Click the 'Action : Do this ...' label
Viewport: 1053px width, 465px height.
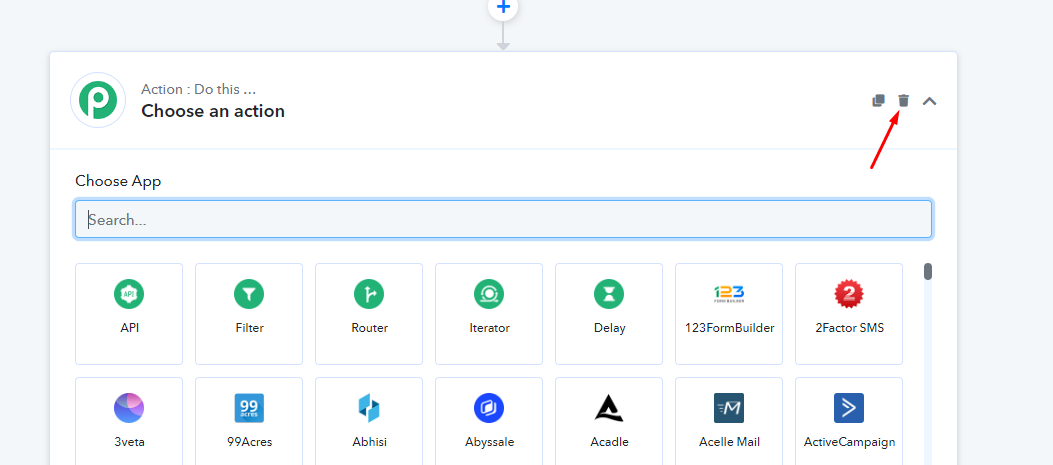tap(198, 89)
